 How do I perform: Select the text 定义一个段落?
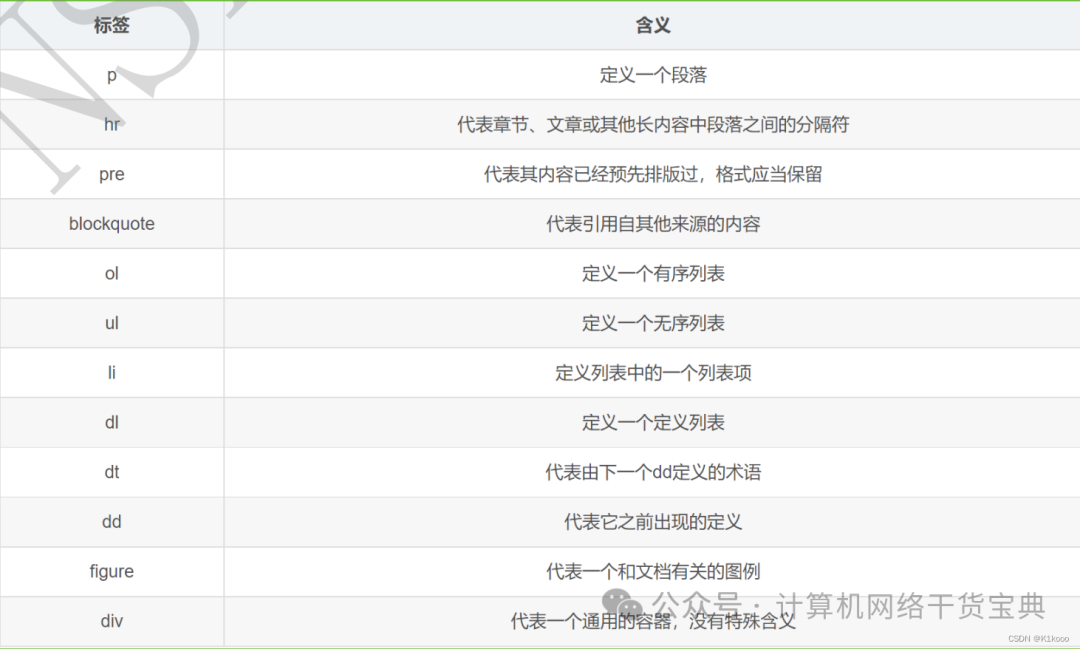coord(652,75)
